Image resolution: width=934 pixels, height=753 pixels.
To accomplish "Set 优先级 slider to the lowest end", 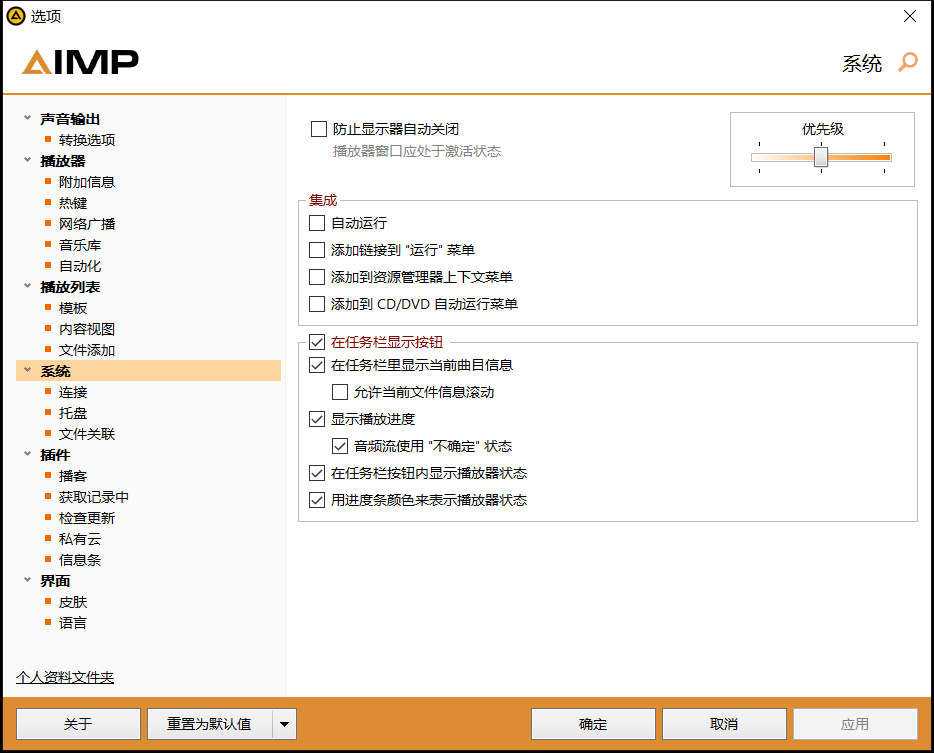I will 759,157.
